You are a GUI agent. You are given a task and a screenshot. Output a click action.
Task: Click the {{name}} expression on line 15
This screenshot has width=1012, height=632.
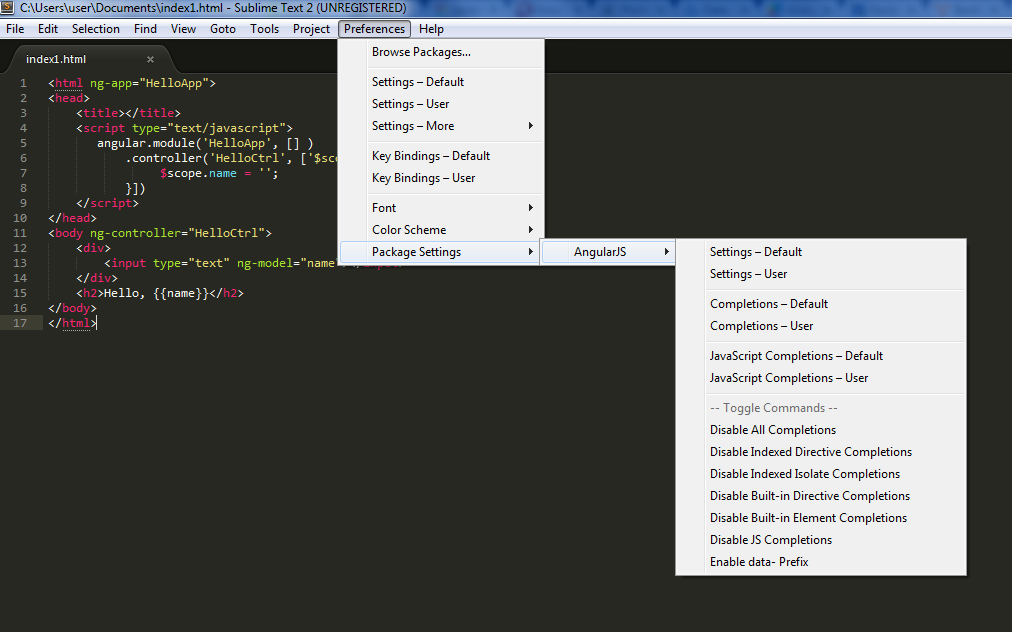coord(181,293)
